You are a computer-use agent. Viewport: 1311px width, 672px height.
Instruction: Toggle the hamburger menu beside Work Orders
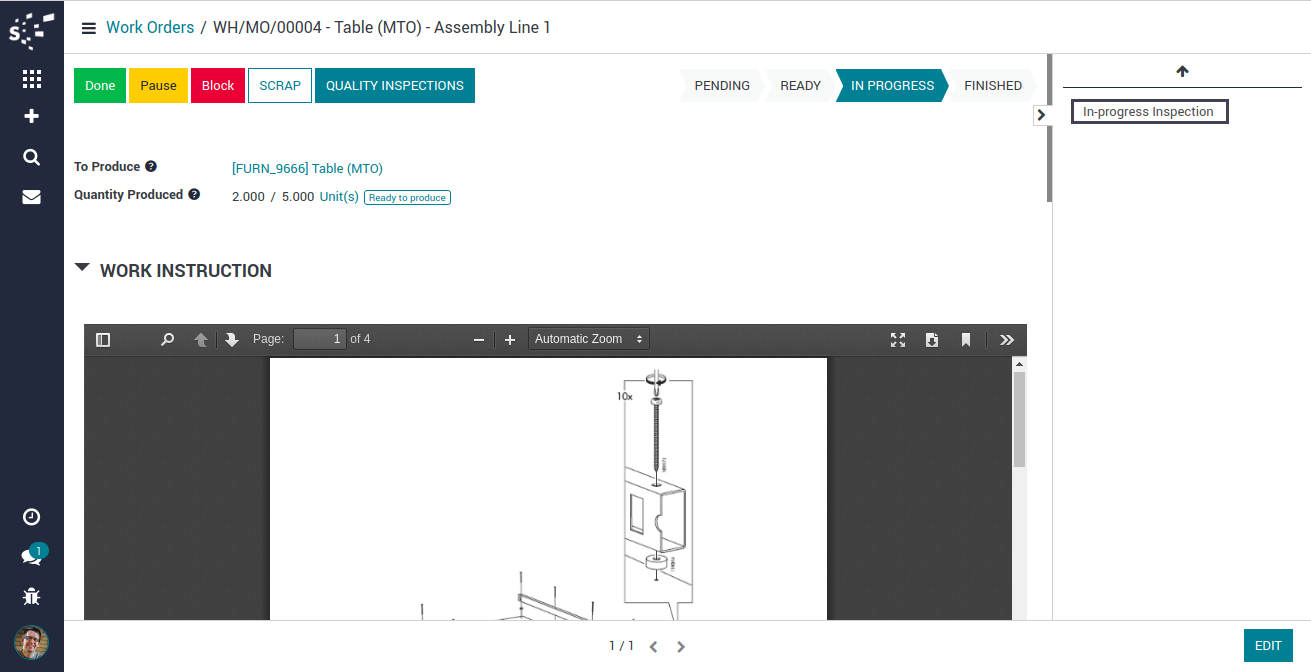click(x=89, y=28)
